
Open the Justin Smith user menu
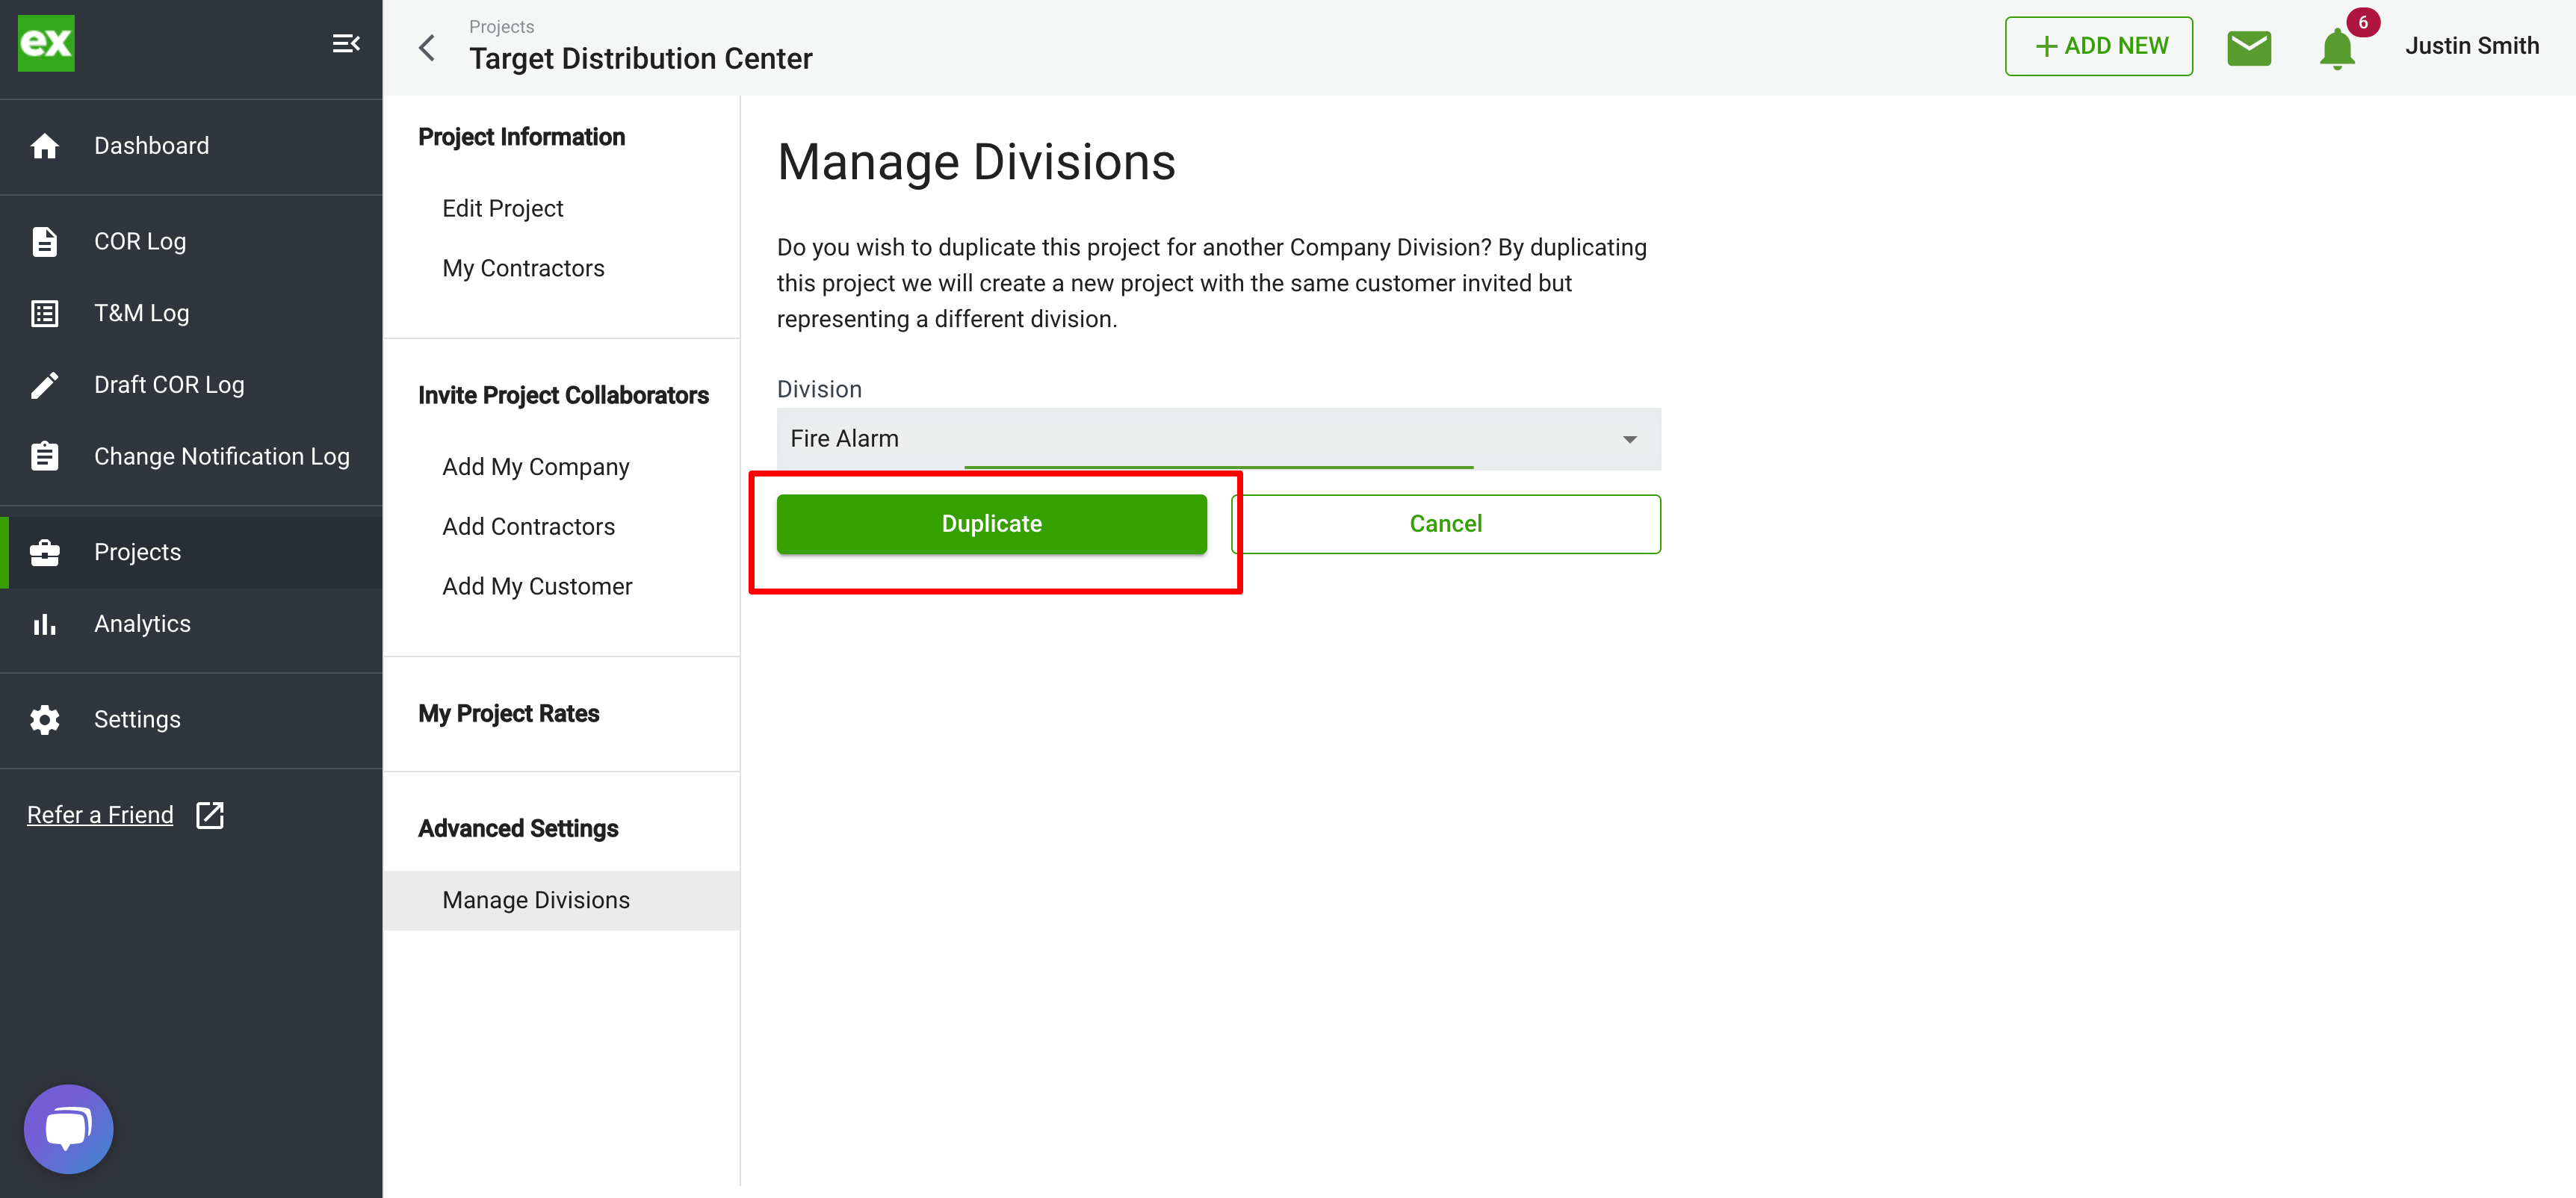pos(2471,46)
